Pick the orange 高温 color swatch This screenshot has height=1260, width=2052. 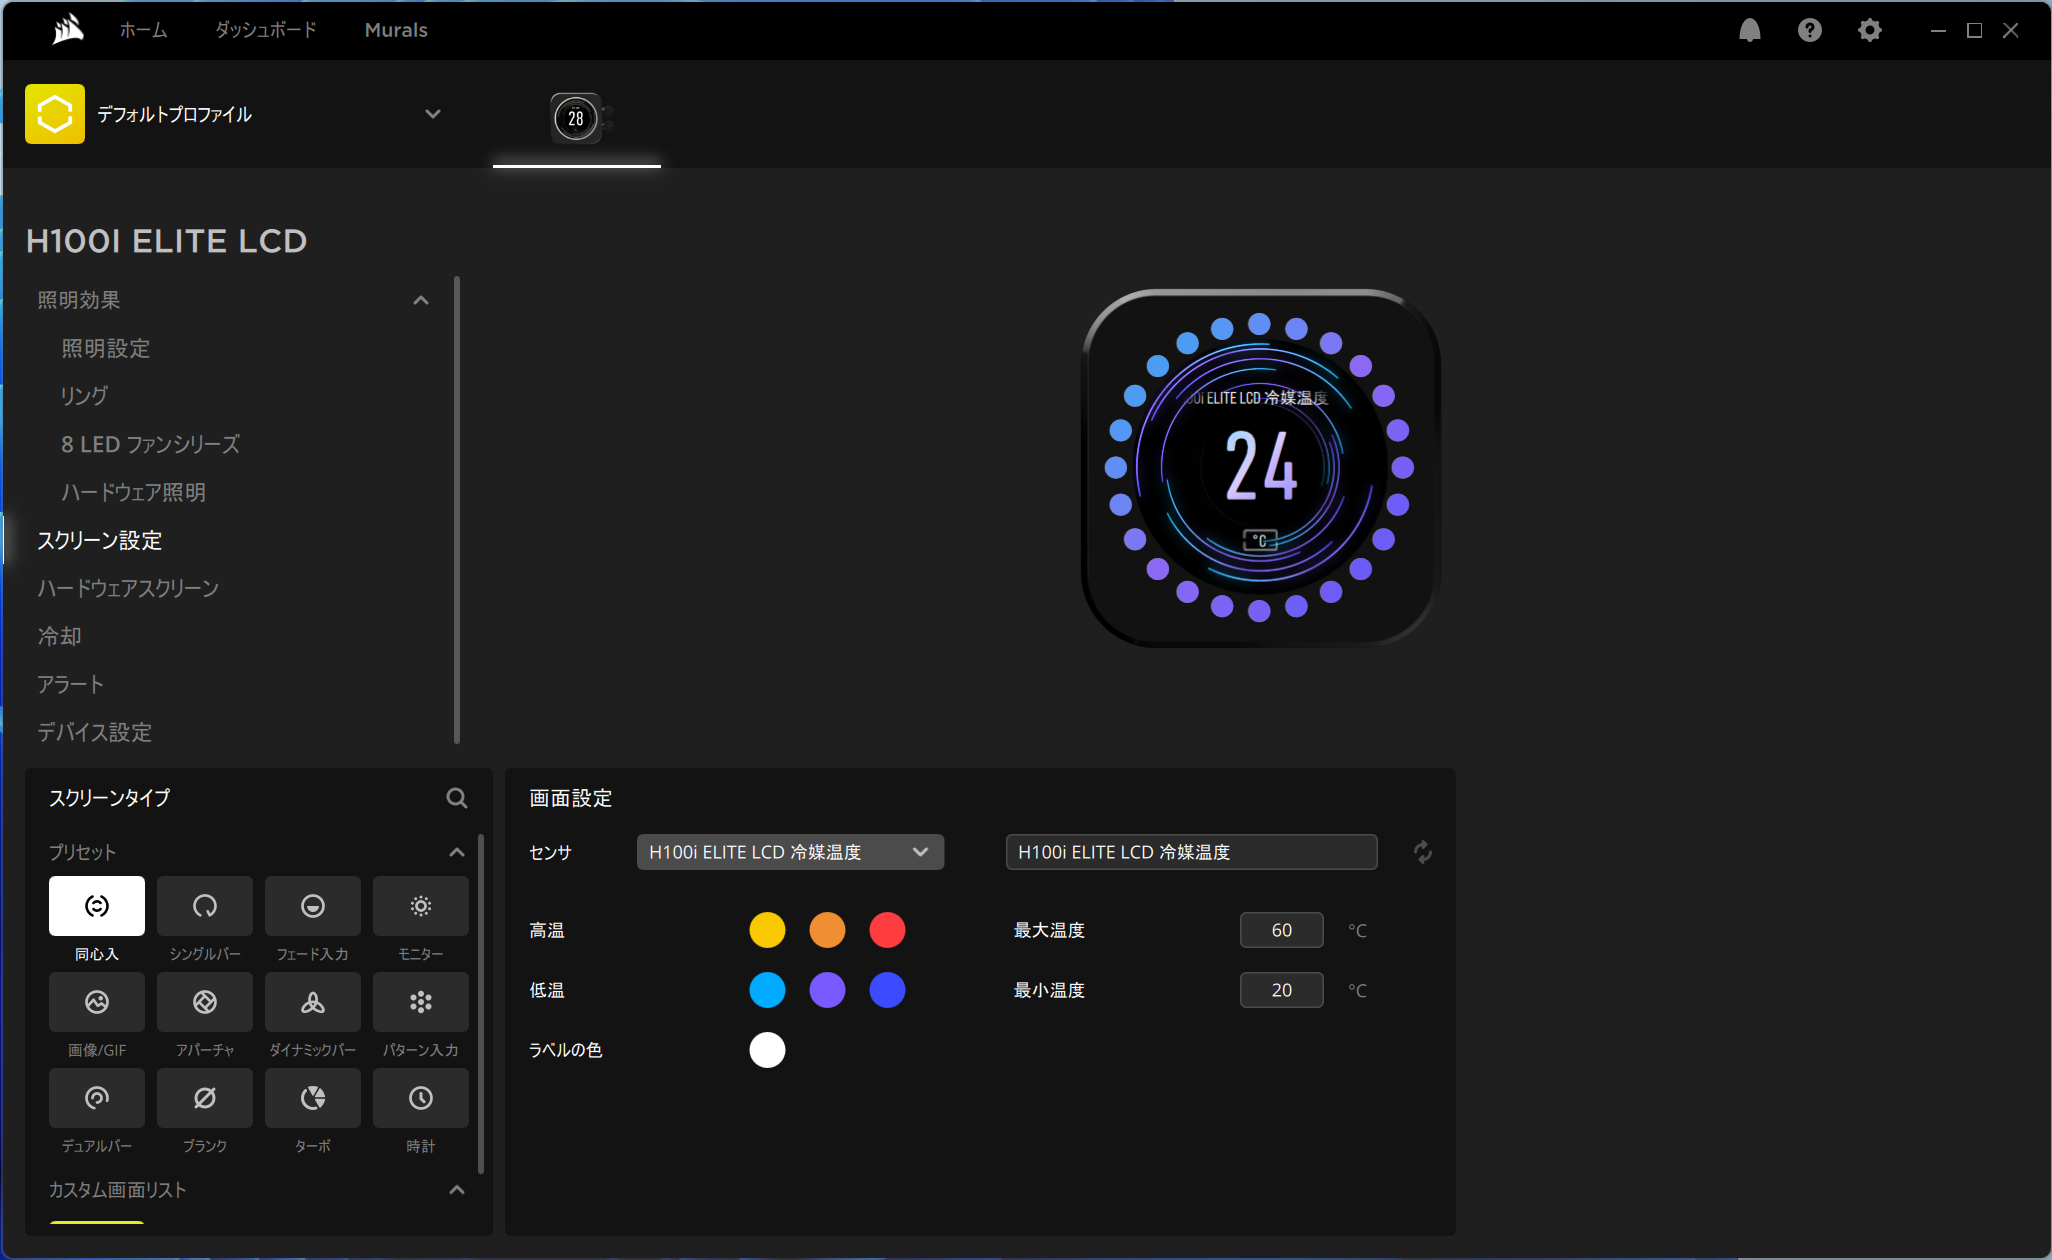(x=827, y=930)
